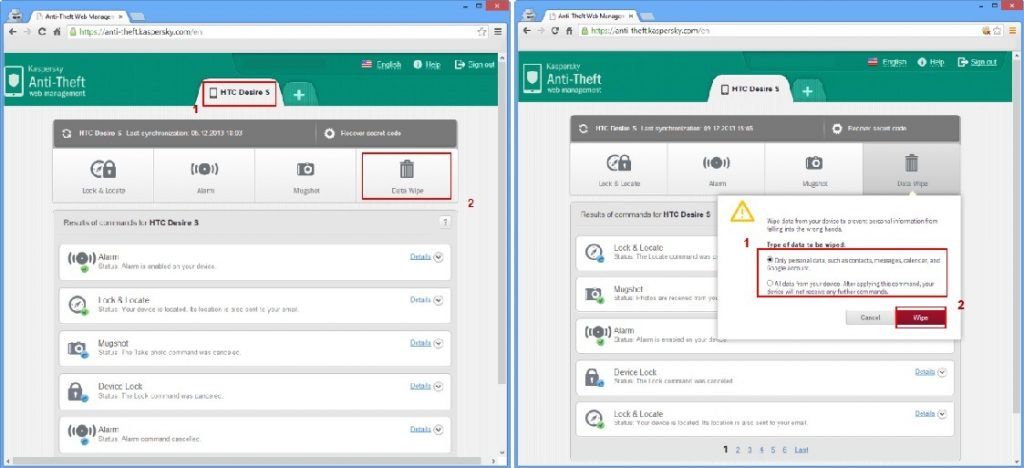Click Mugshot row camera icon in left results list
Viewport: 1024px width, 468px height.
click(x=78, y=349)
